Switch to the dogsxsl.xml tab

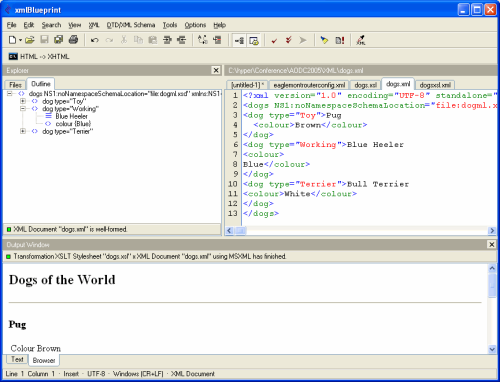click(435, 85)
